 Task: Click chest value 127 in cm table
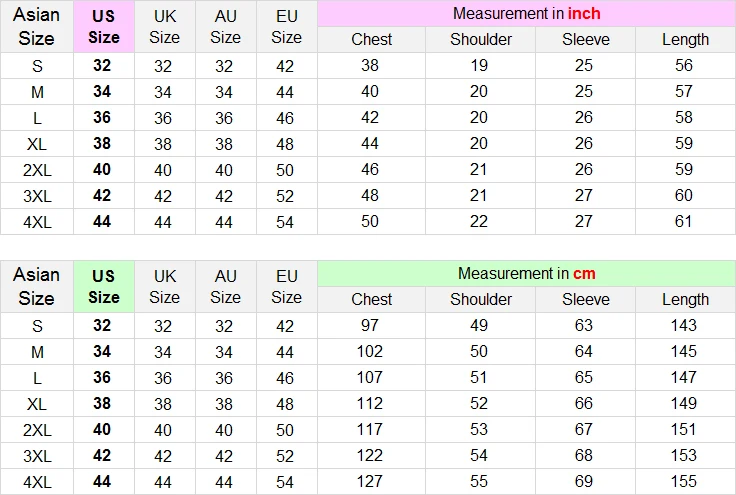pyautogui.click(x=370, y=481)
